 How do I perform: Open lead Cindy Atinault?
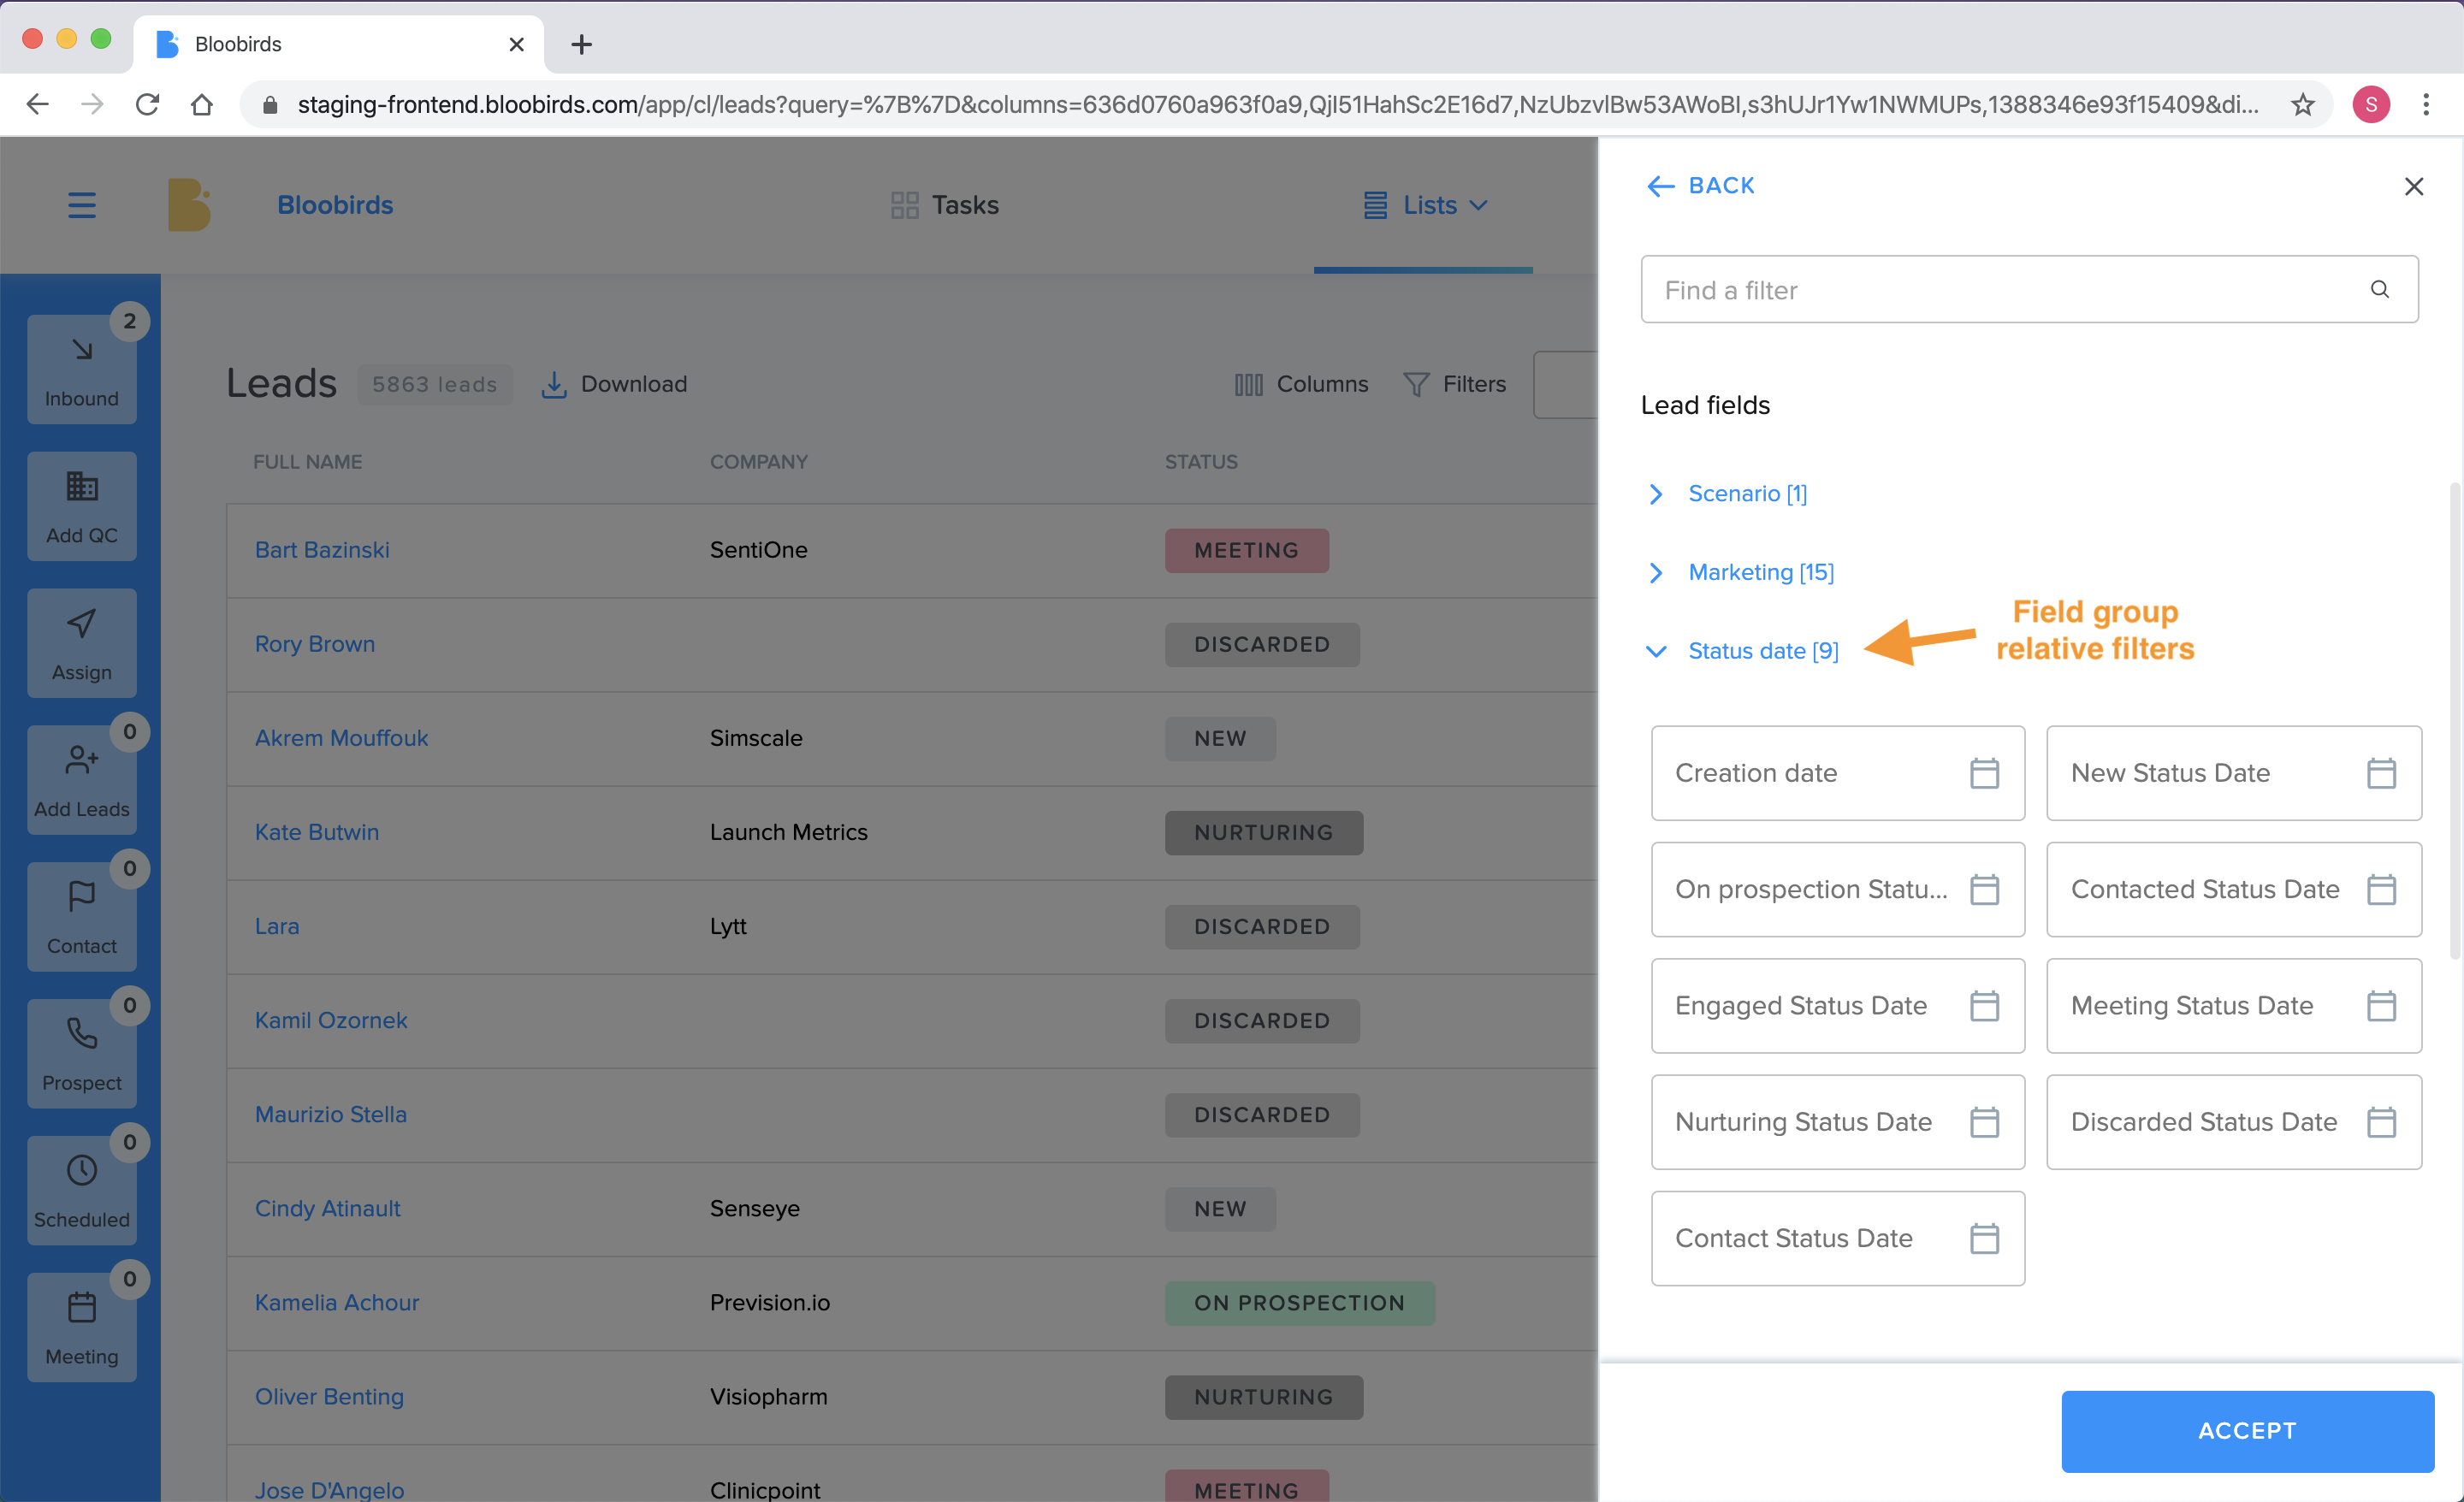click(327, 1208)
